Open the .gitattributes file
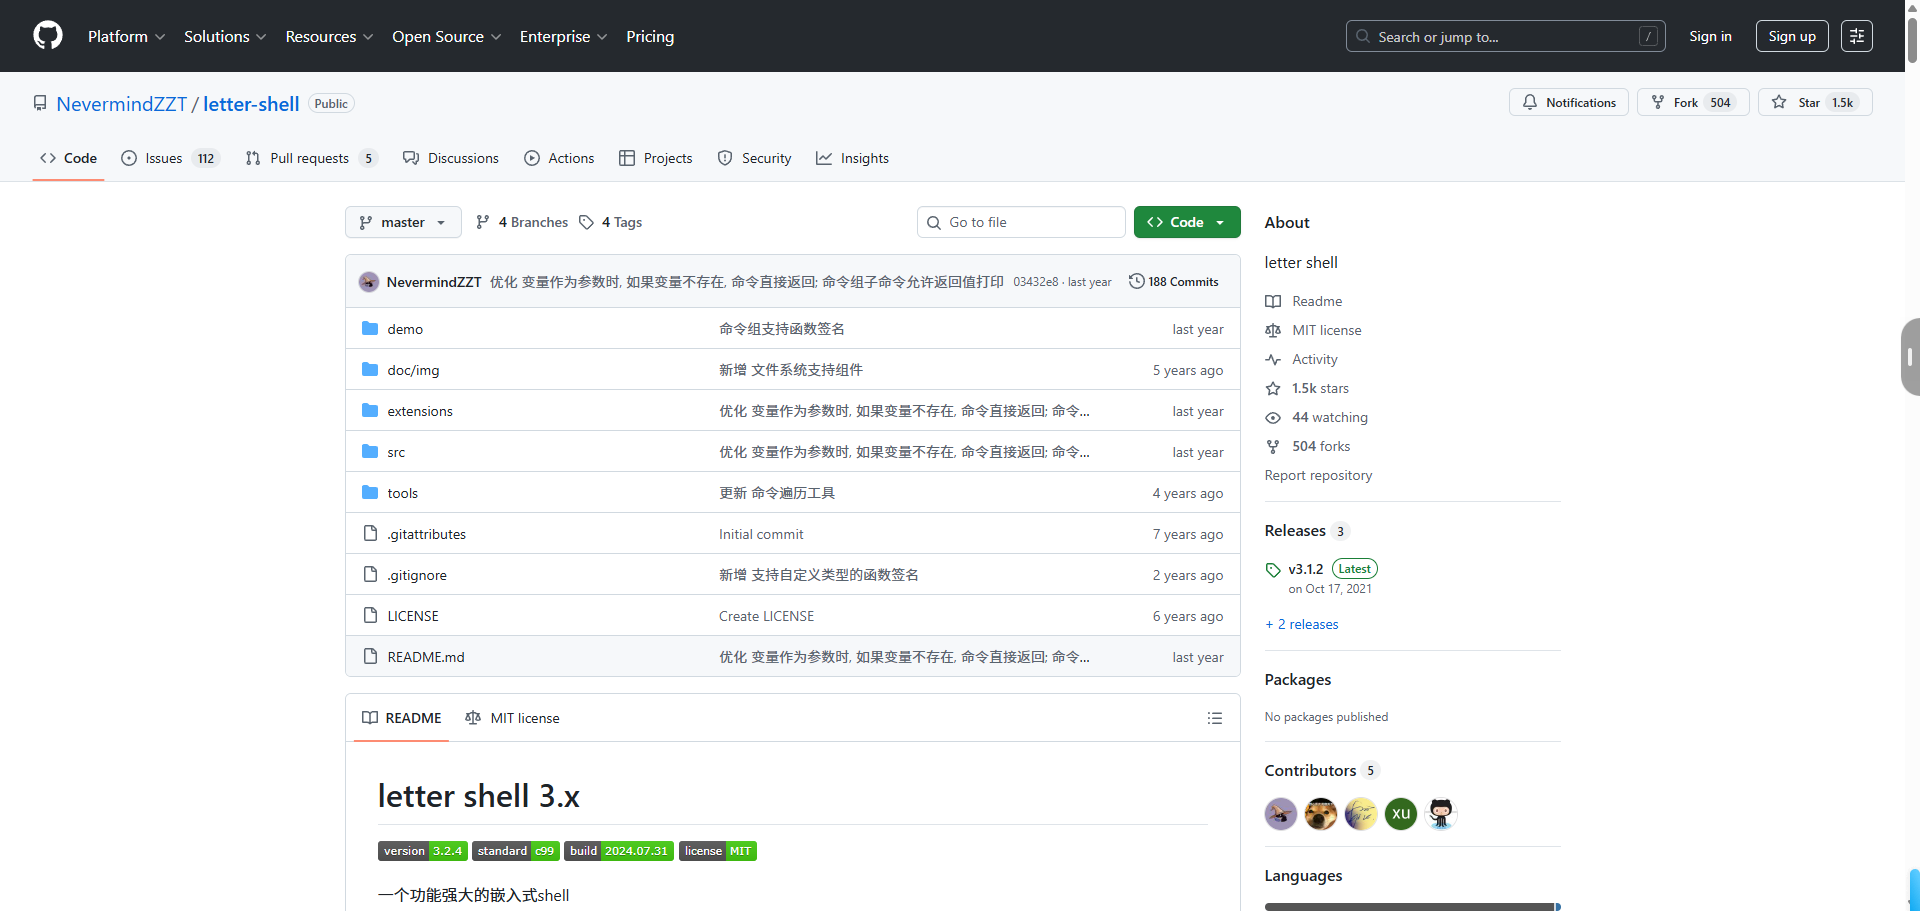 (x=426, y=534)
